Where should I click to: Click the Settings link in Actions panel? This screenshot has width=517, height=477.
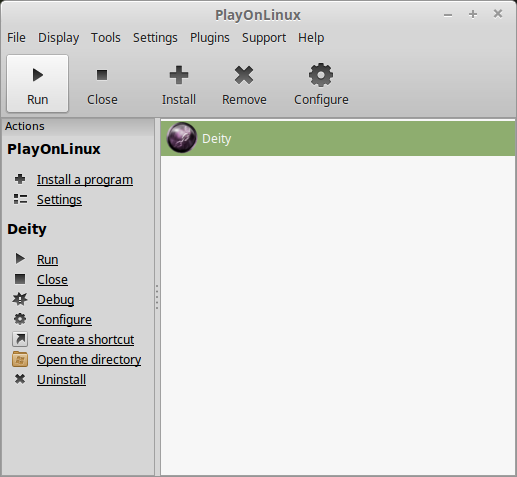59,200
